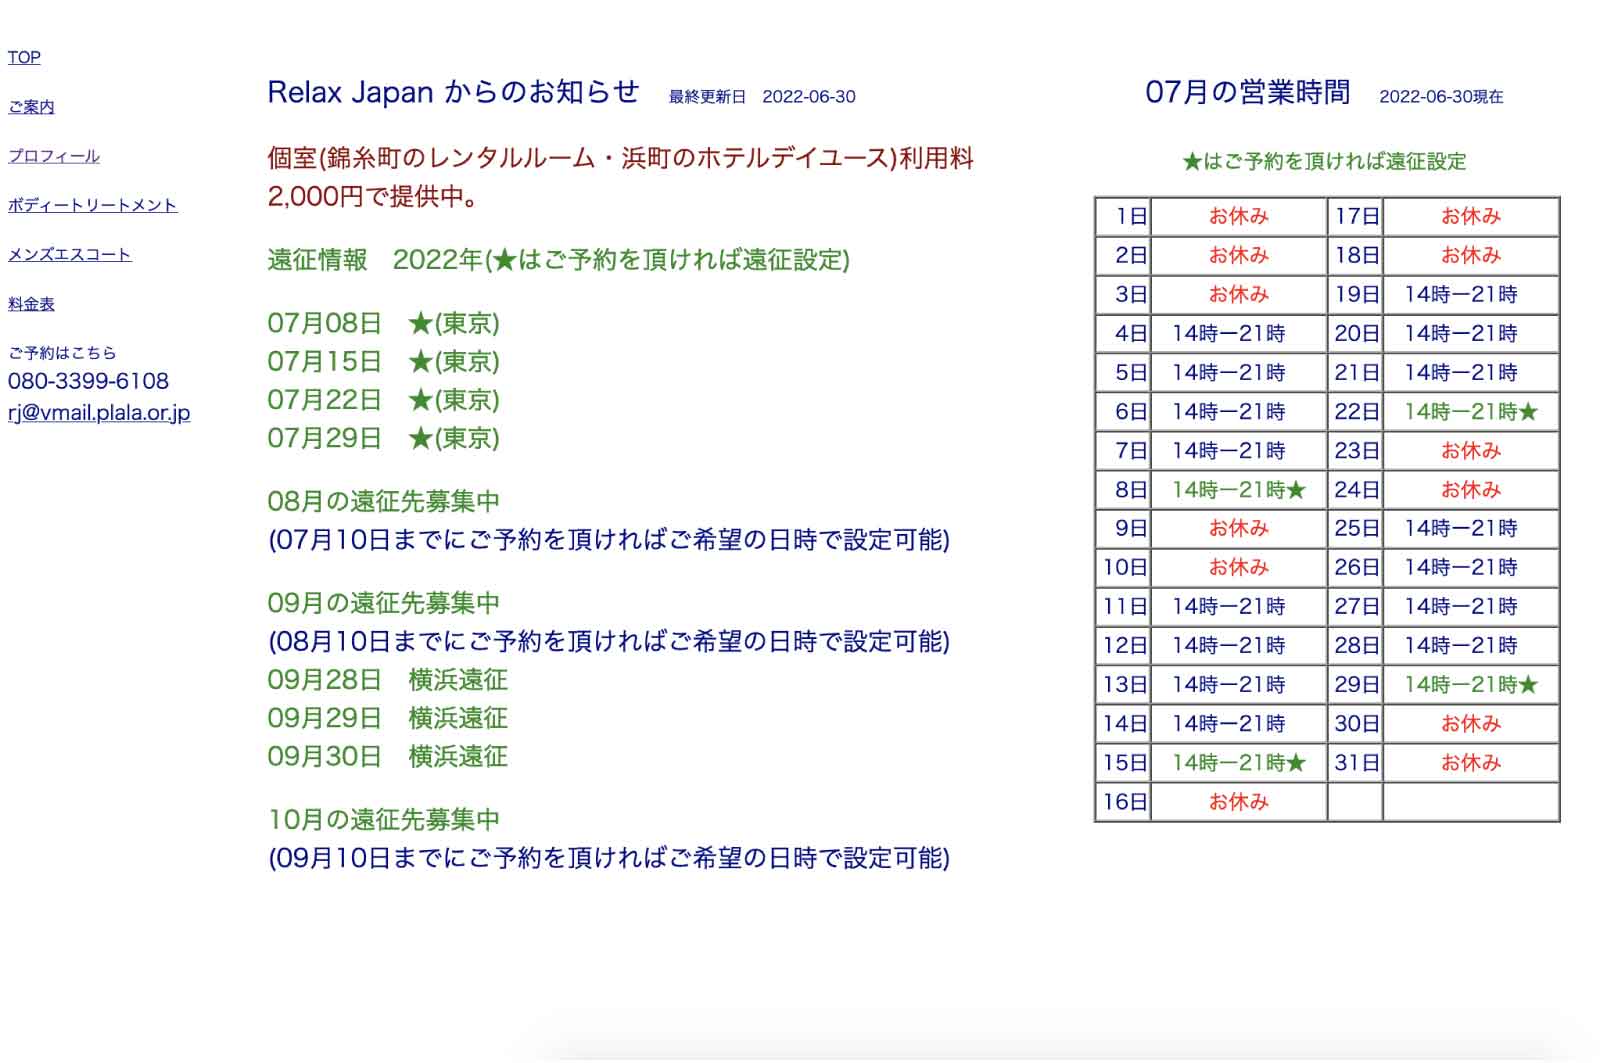The height and width of the screenshot is (1063, 1600).
Task: Click the 2,000円で提供中 line
Action: pyautogui.click(x=373, y=196)
